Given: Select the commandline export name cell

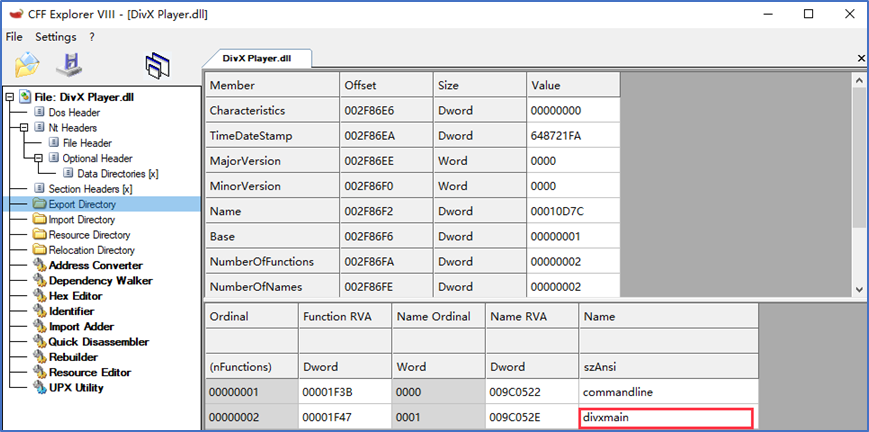Looking at the screenshot, I should [668, 392].
